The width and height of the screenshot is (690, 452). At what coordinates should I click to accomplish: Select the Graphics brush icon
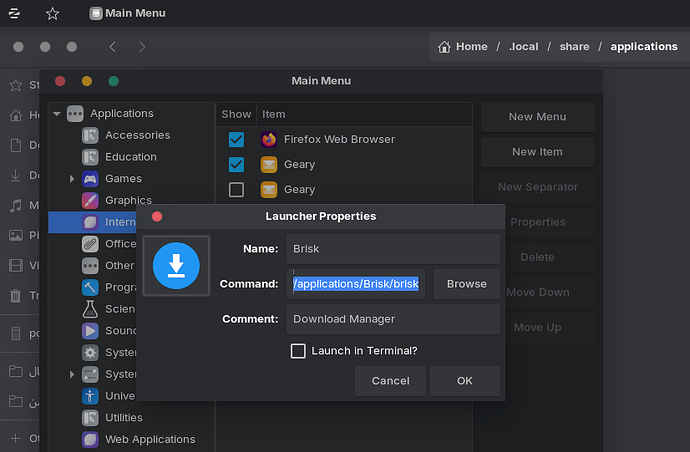pos(90,200)
